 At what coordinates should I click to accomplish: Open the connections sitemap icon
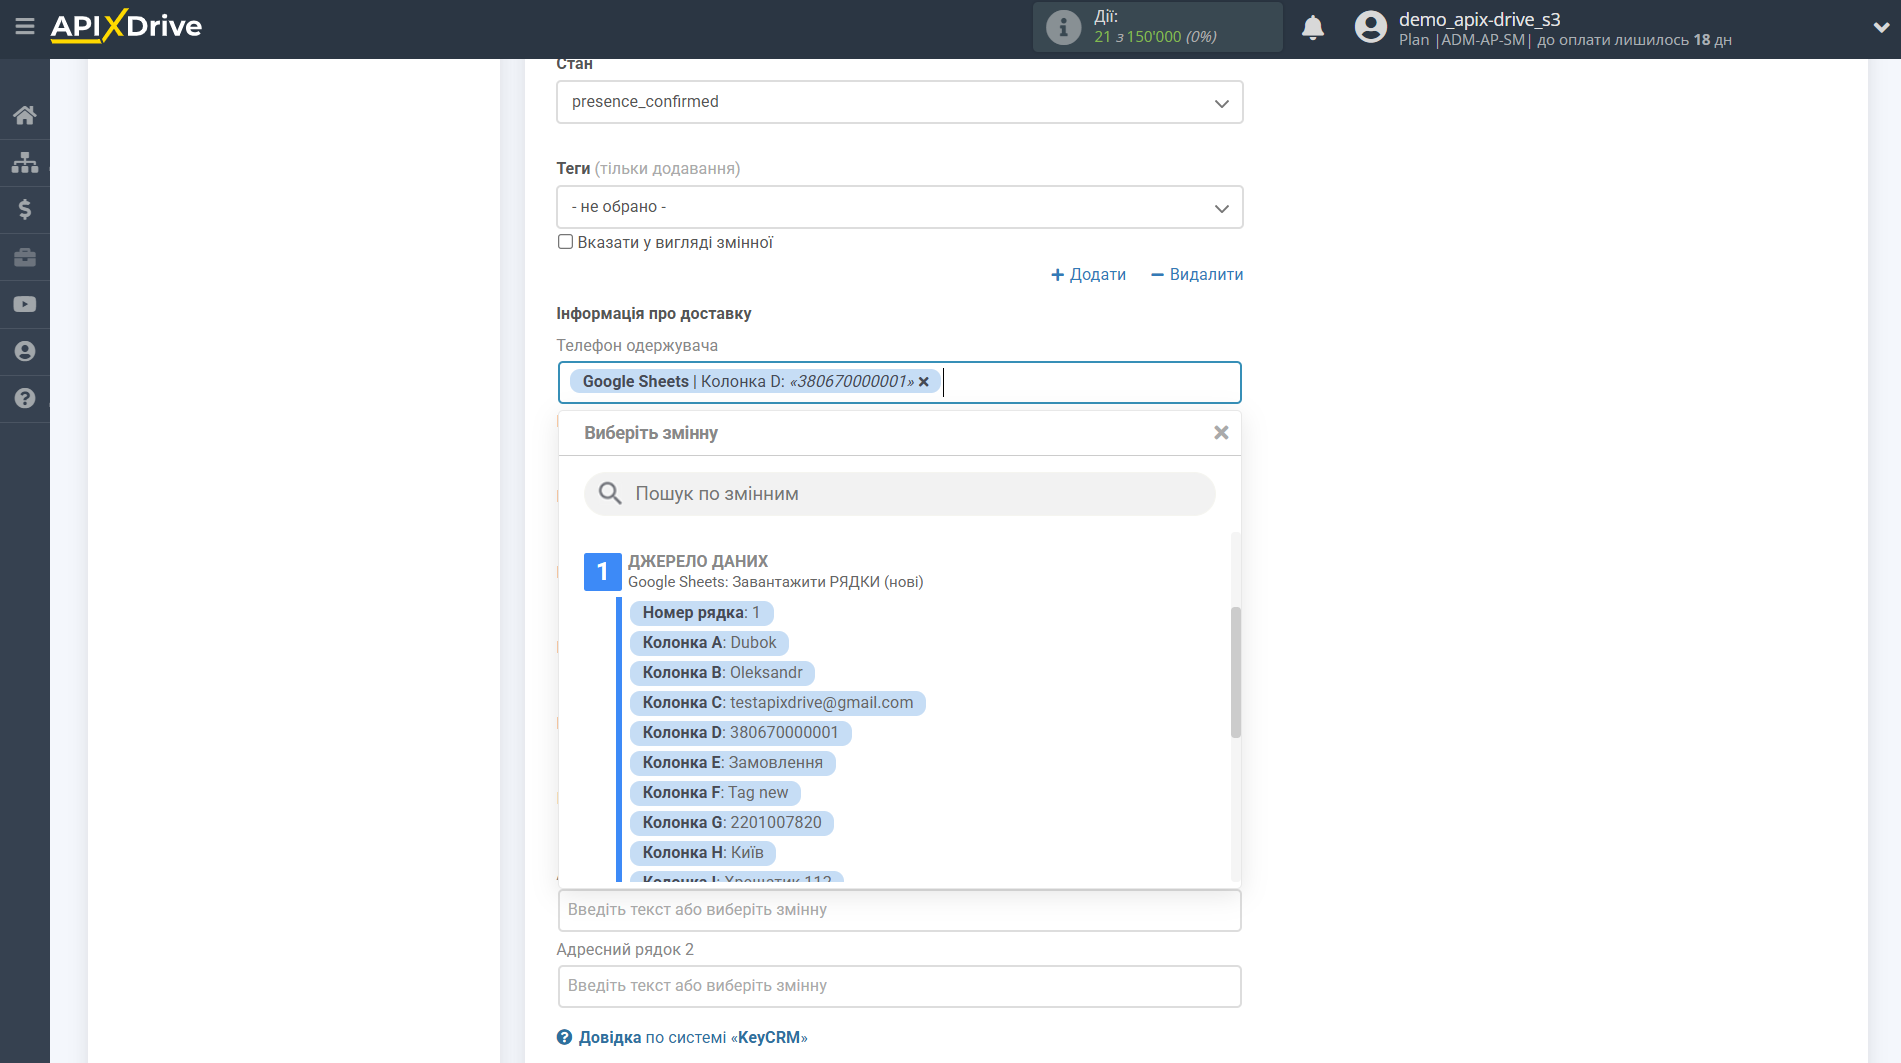tap(25, 162)
